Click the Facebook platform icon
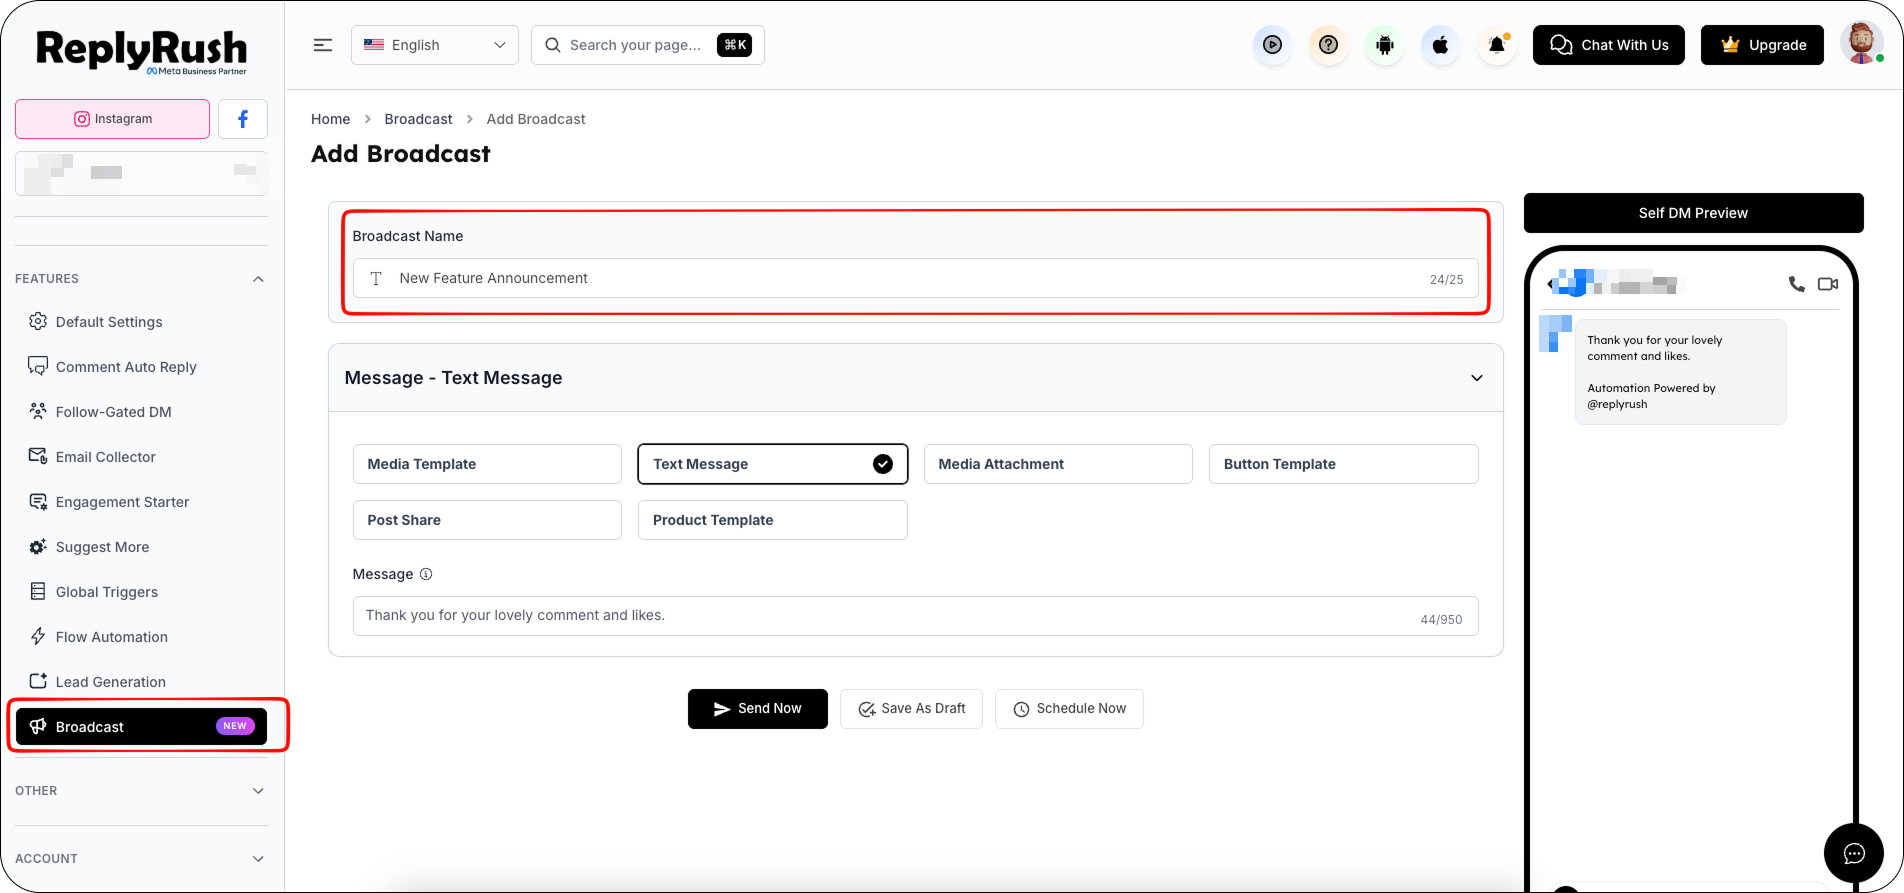Image resolution: width=1904 pixels, height=893 pixels. click(x=243, y=119)
